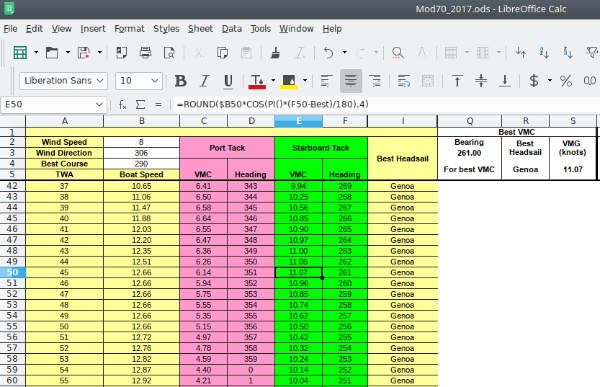This screenshot has height=387, width=600.
Task: Click the Clear Direct Formatting icon
Action: pos(300,52)
